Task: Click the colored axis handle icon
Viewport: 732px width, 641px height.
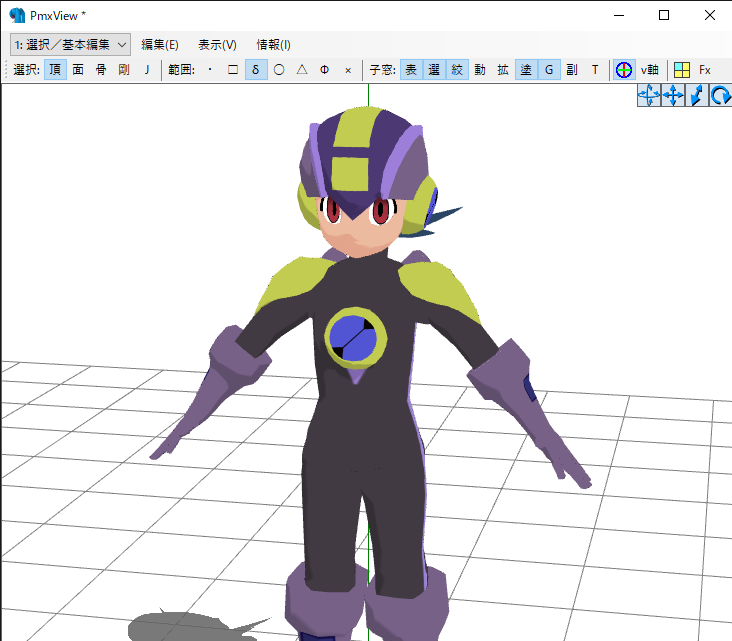Action: (624, 70)
